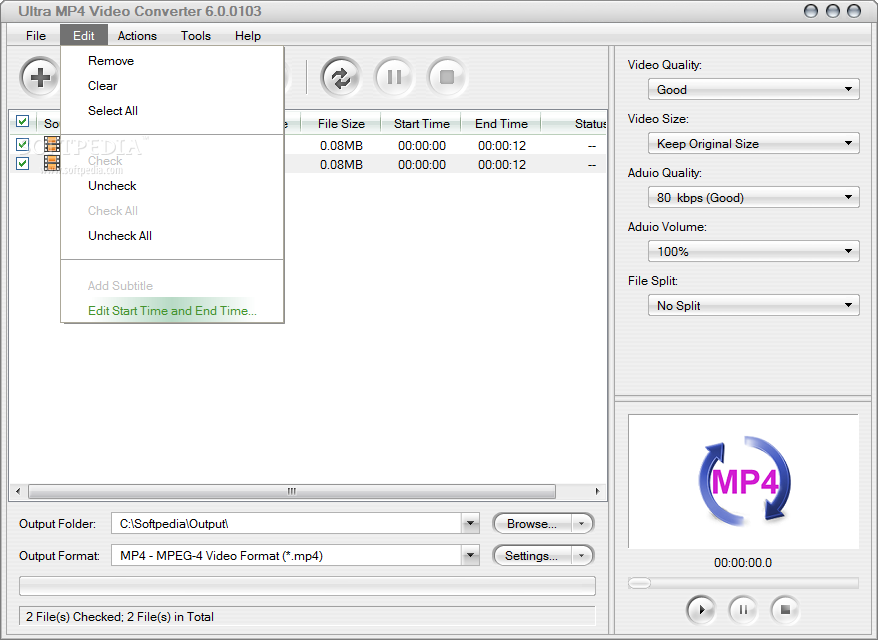The height and width of the screenshot is (640, 878).
Task: Click second row's Start Time 00:00:00
Action: [x=422, y=165]
